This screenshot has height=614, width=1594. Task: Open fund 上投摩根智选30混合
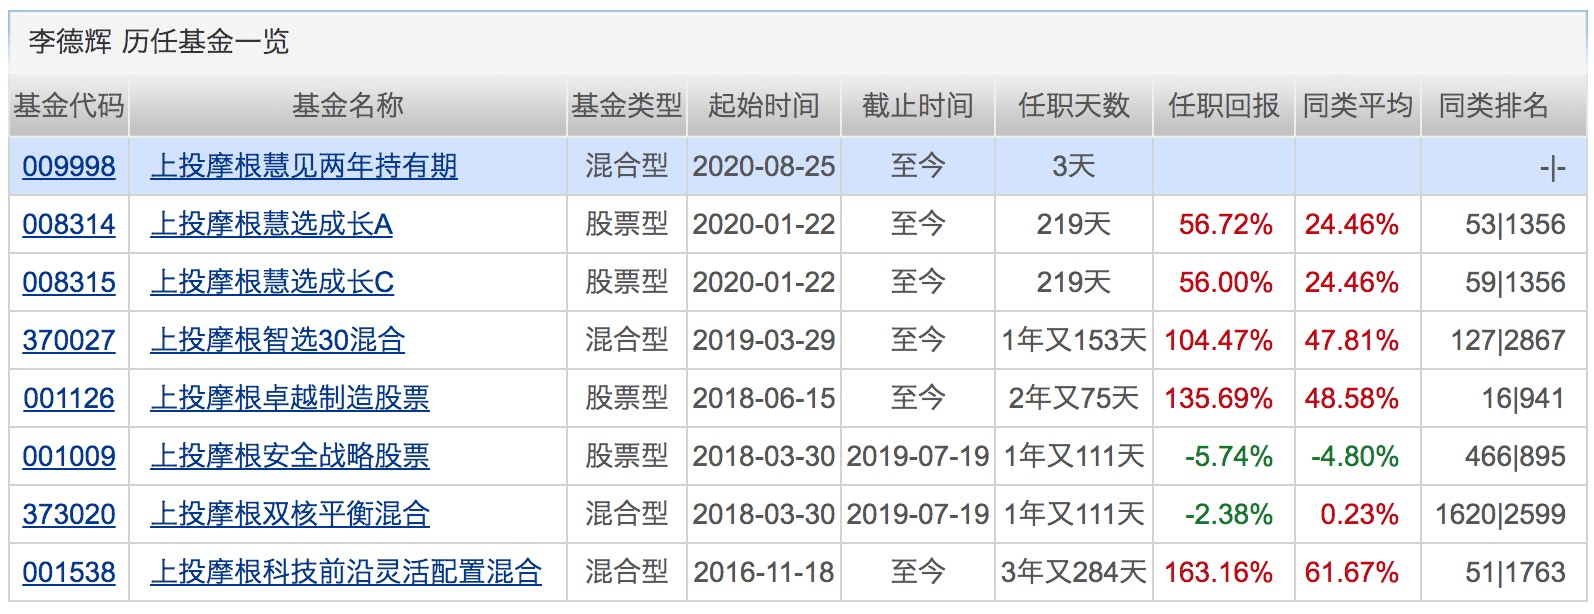tap(277, 340)
